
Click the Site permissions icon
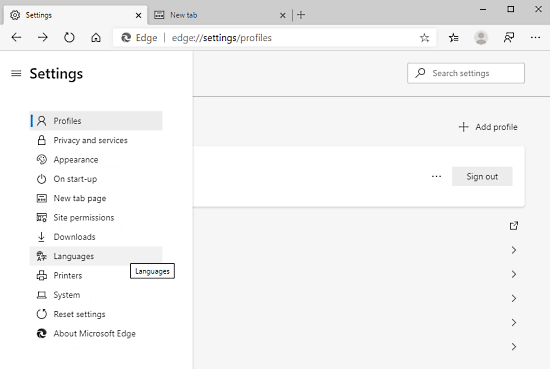pos(41,217)
